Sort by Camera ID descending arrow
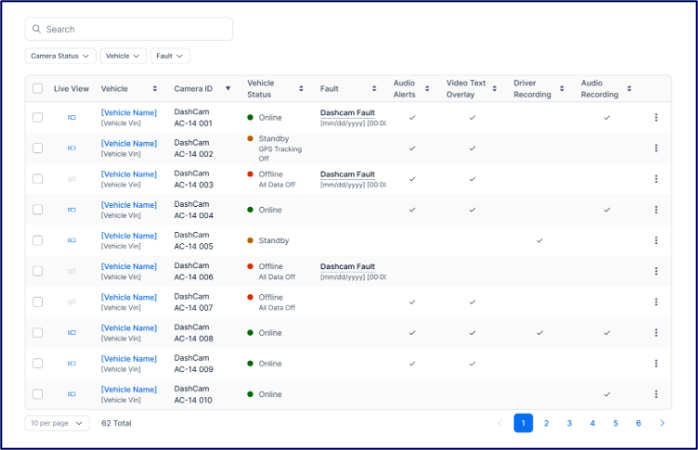 tap(228, 88)
